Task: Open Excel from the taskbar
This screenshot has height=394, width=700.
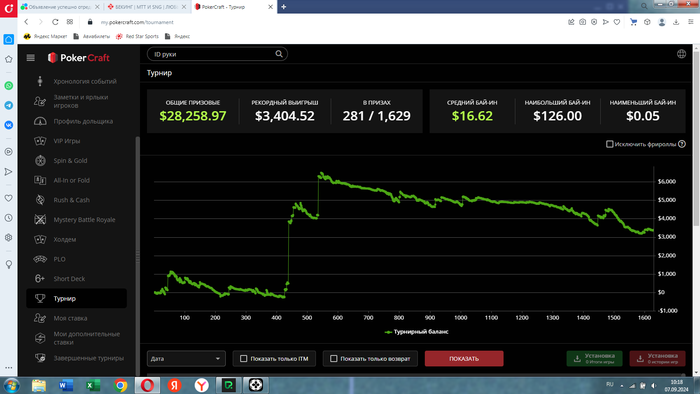Action: click(93, 385)
